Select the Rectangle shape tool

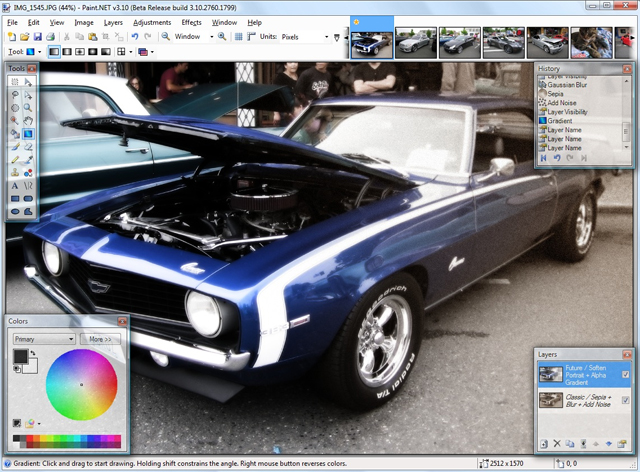coord(15,199)
